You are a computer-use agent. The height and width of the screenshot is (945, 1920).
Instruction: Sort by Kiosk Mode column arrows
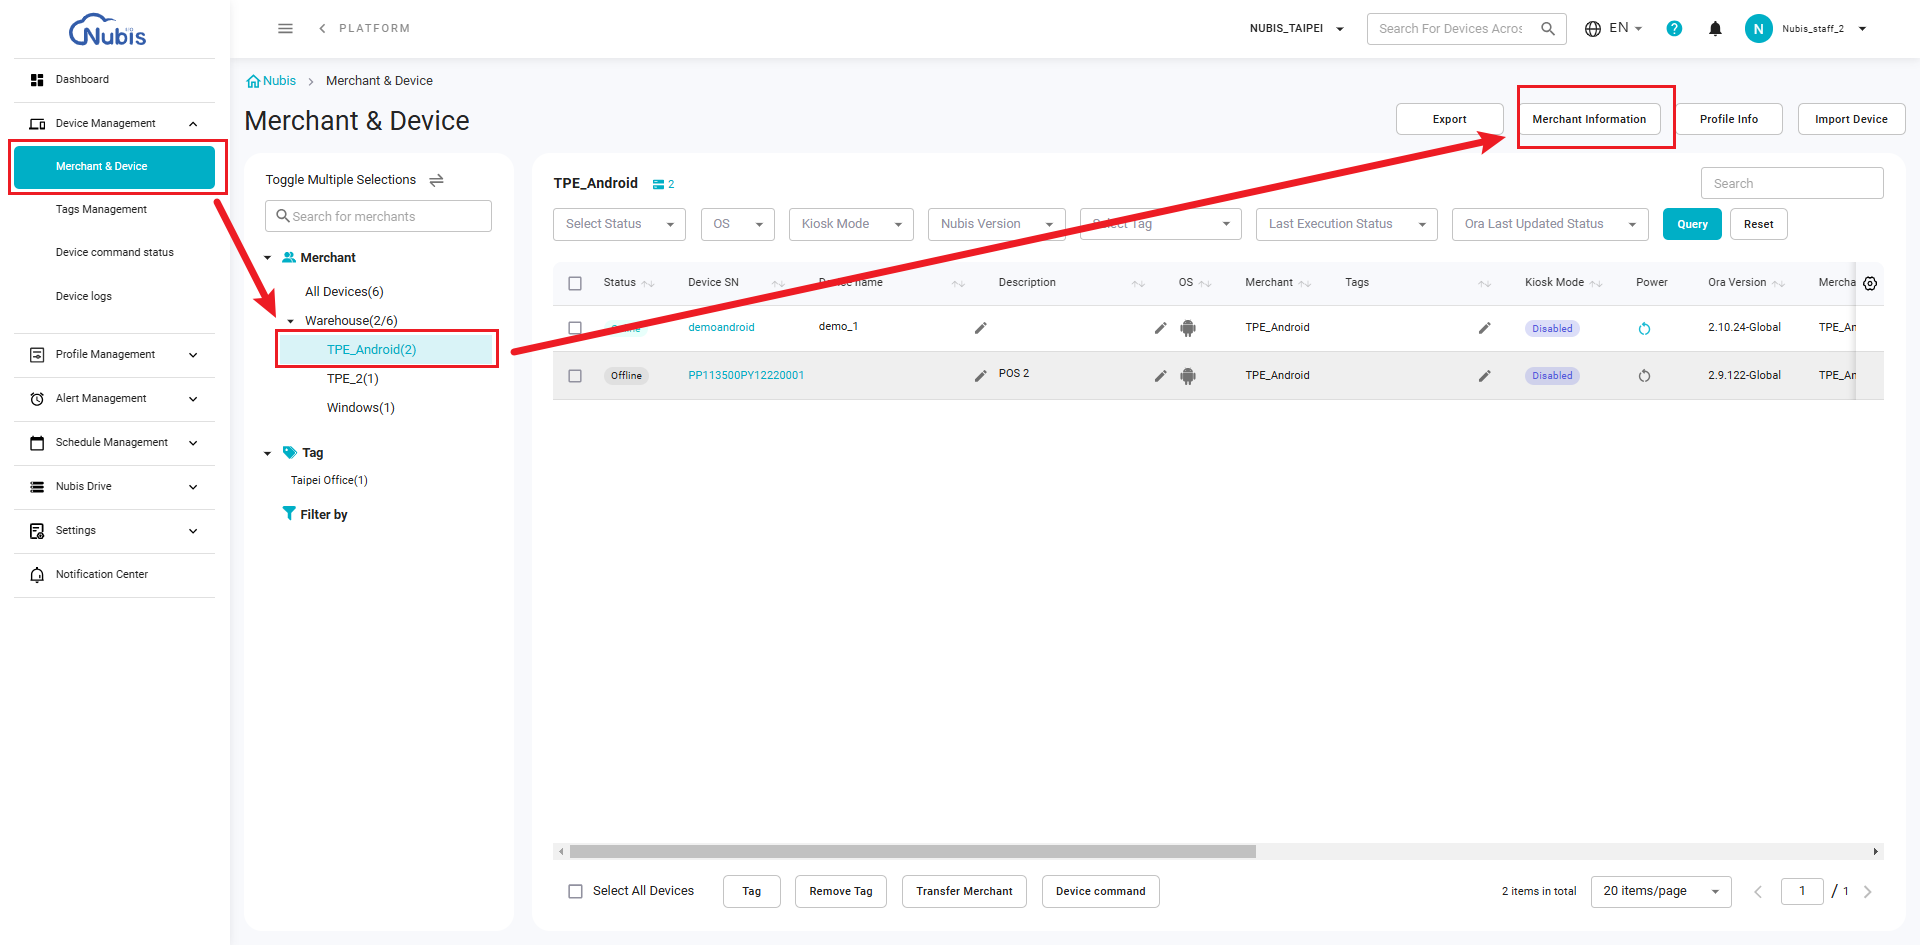tap(1596, 283)
